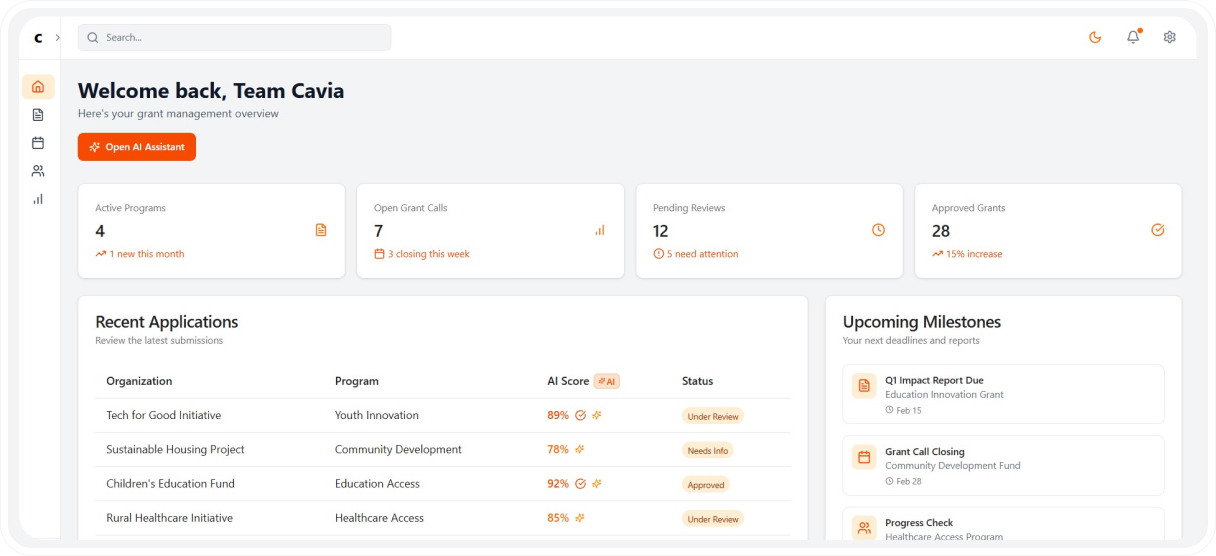Image resolution: width=1216 pixels, height=556 pixels.
Task: Click 78% AI score value
Action: [558, 450]
